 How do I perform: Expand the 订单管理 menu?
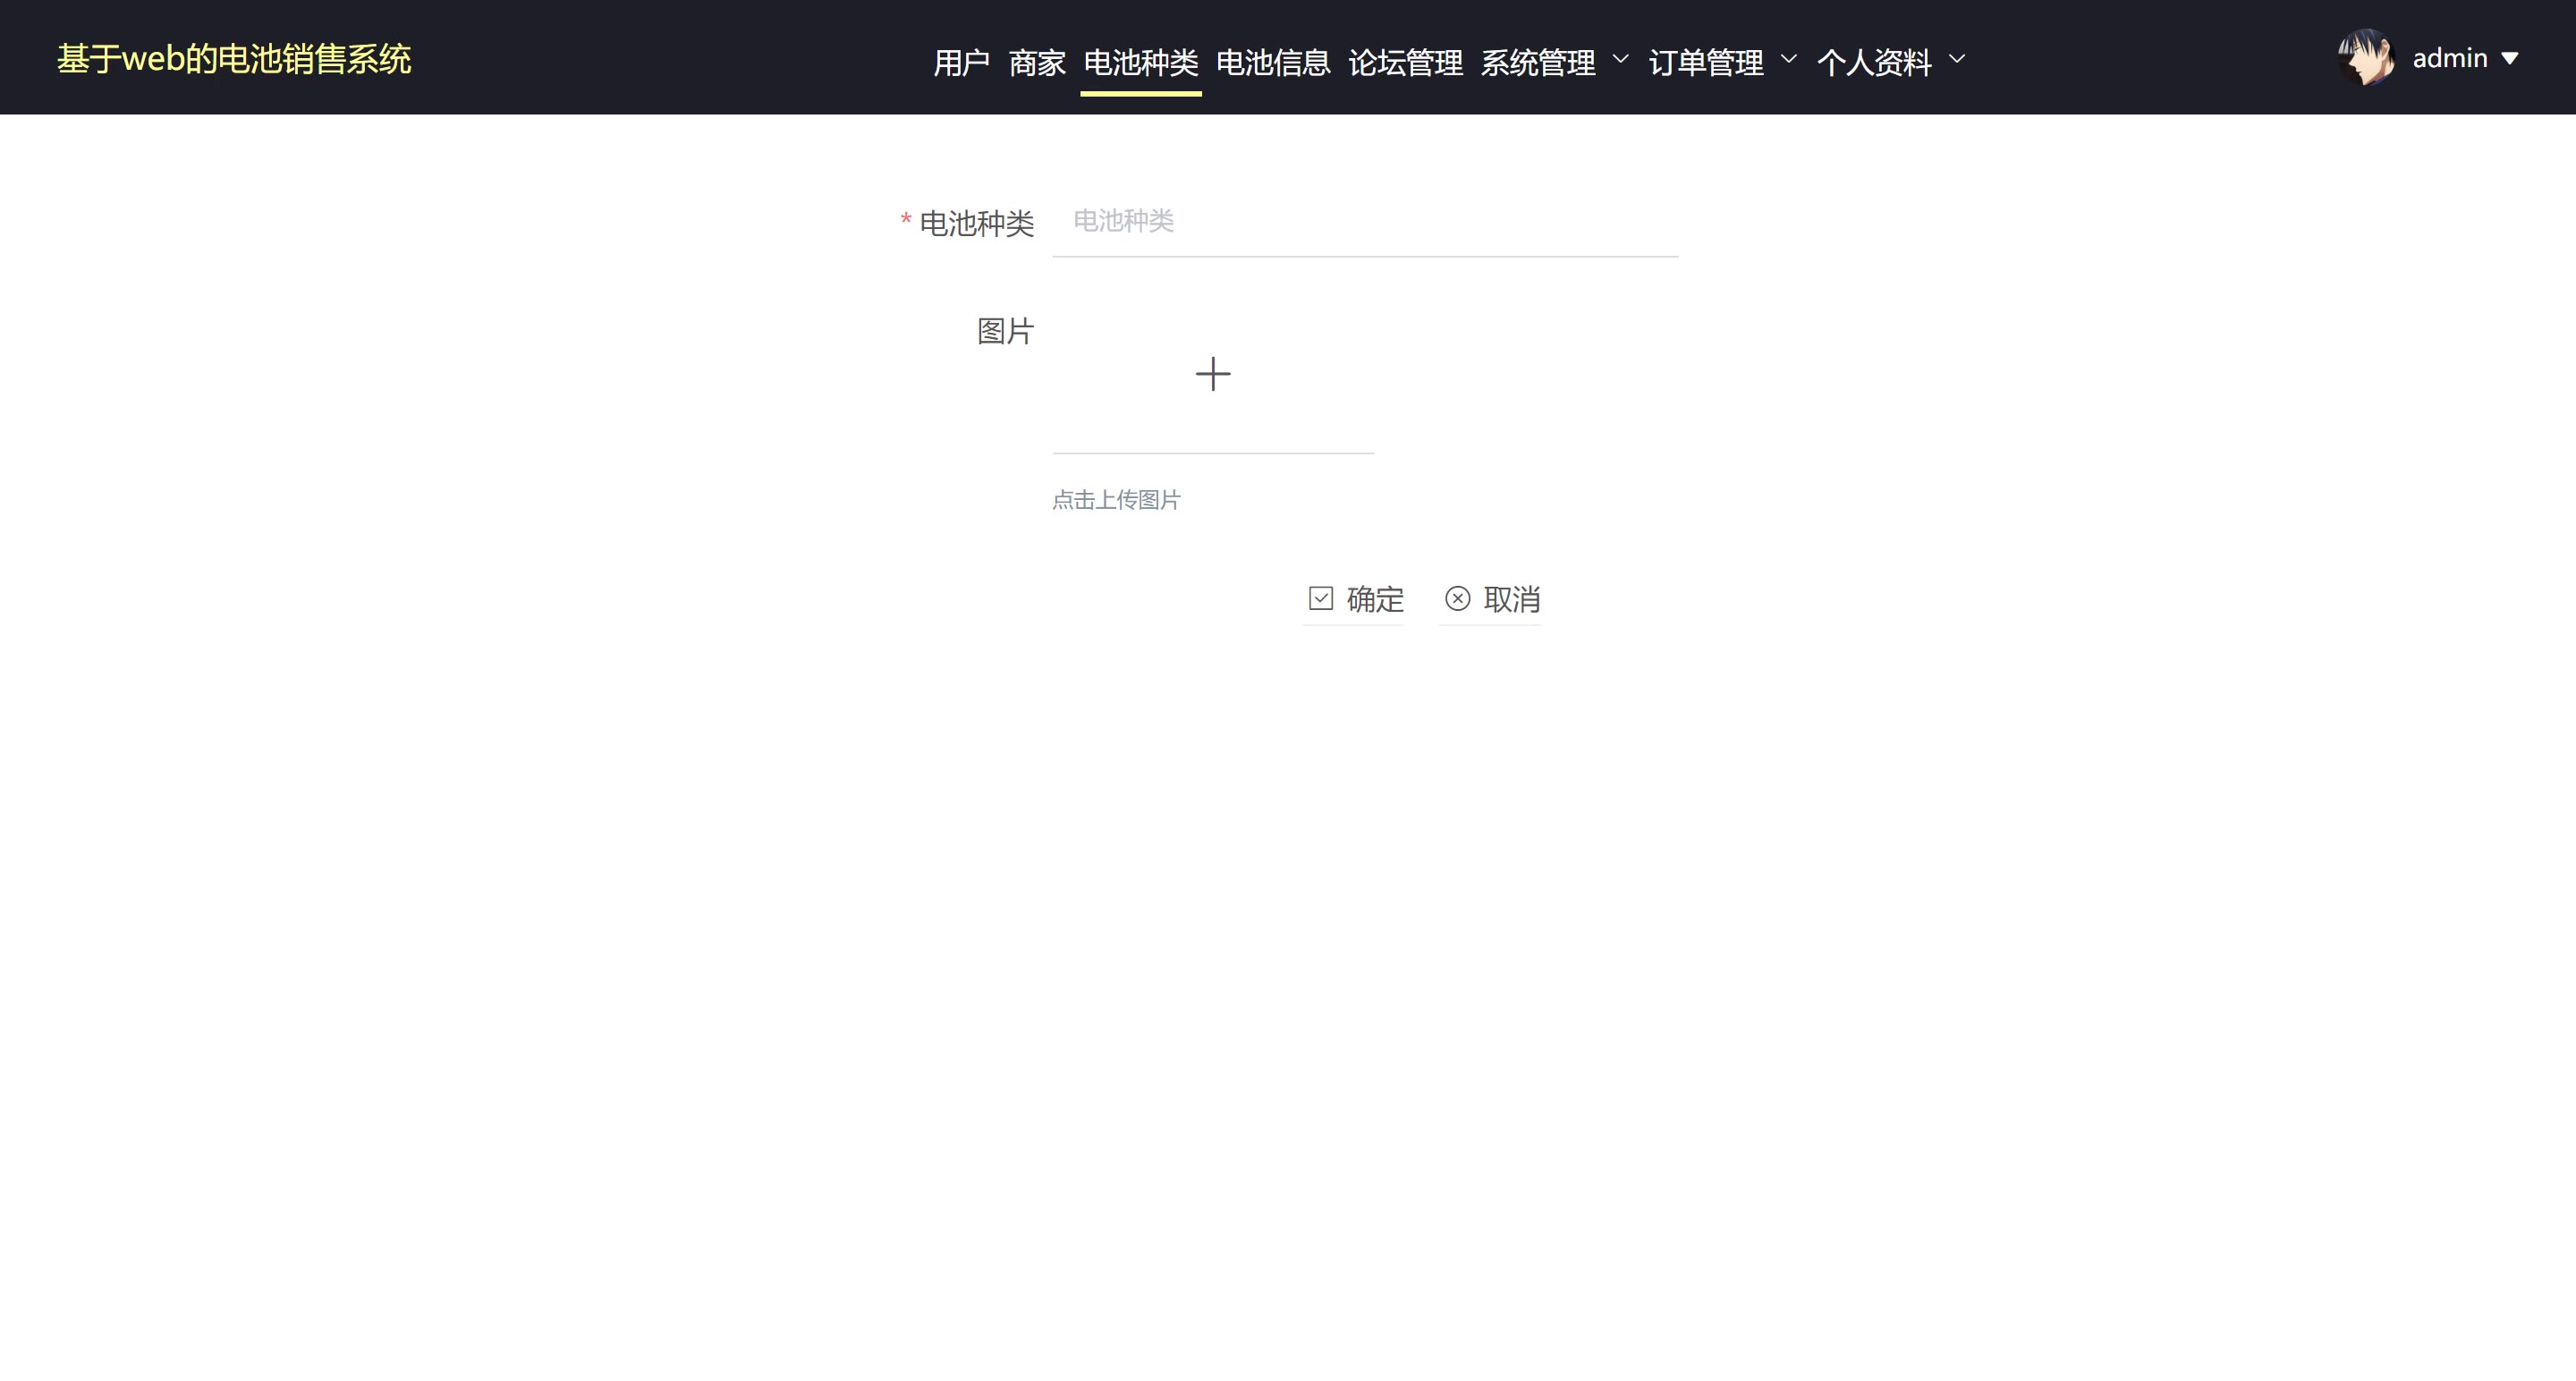pos(1722,62)
